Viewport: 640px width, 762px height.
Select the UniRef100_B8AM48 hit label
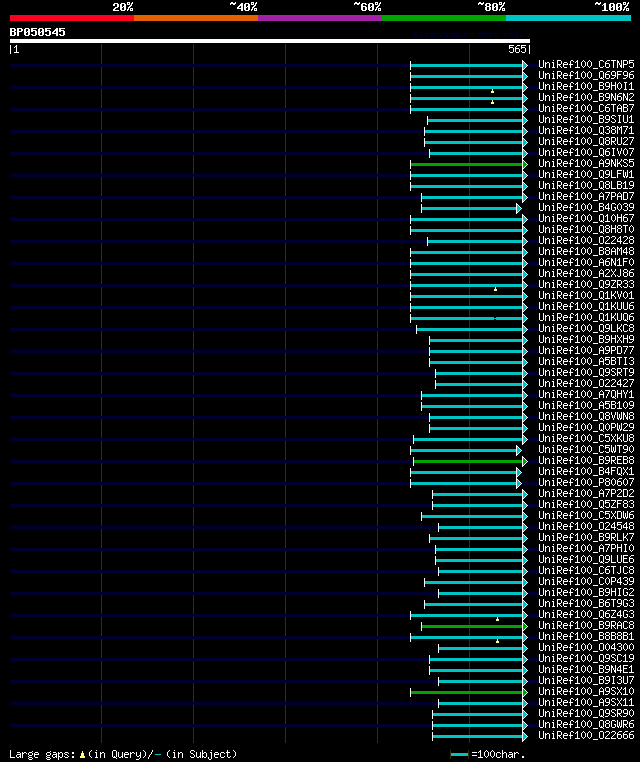586,251
